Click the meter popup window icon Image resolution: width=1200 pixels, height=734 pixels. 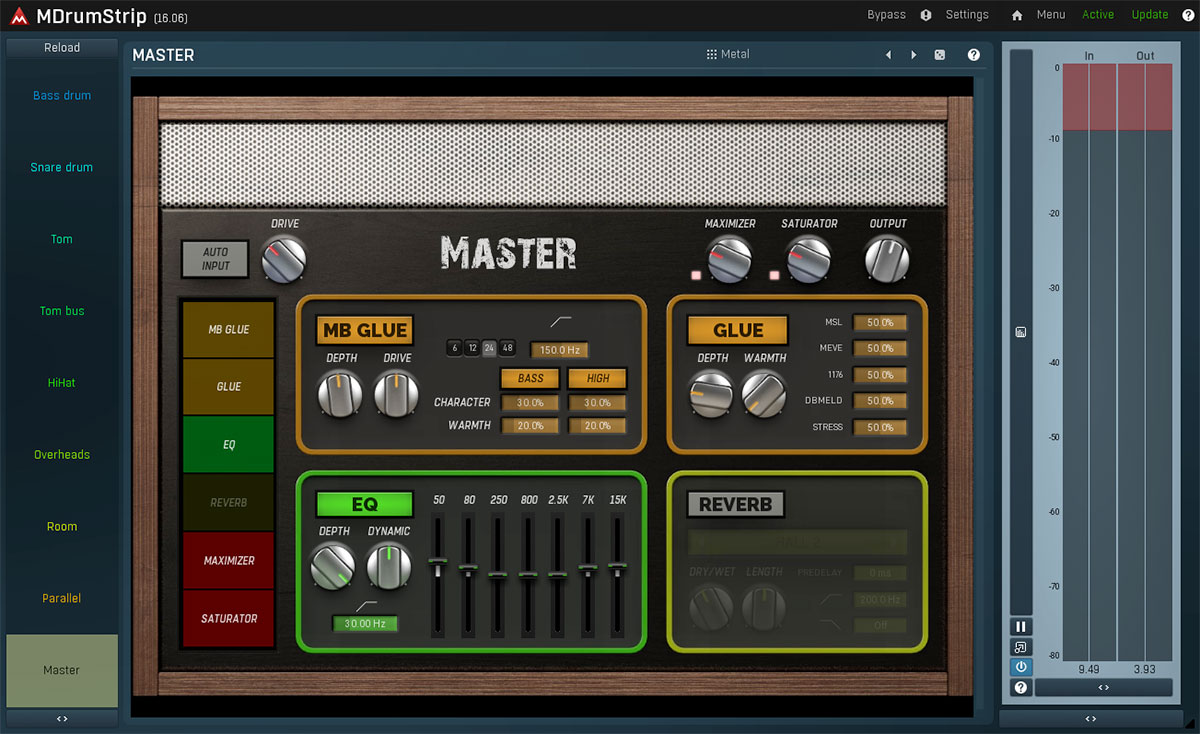(x=1020, y=647)
